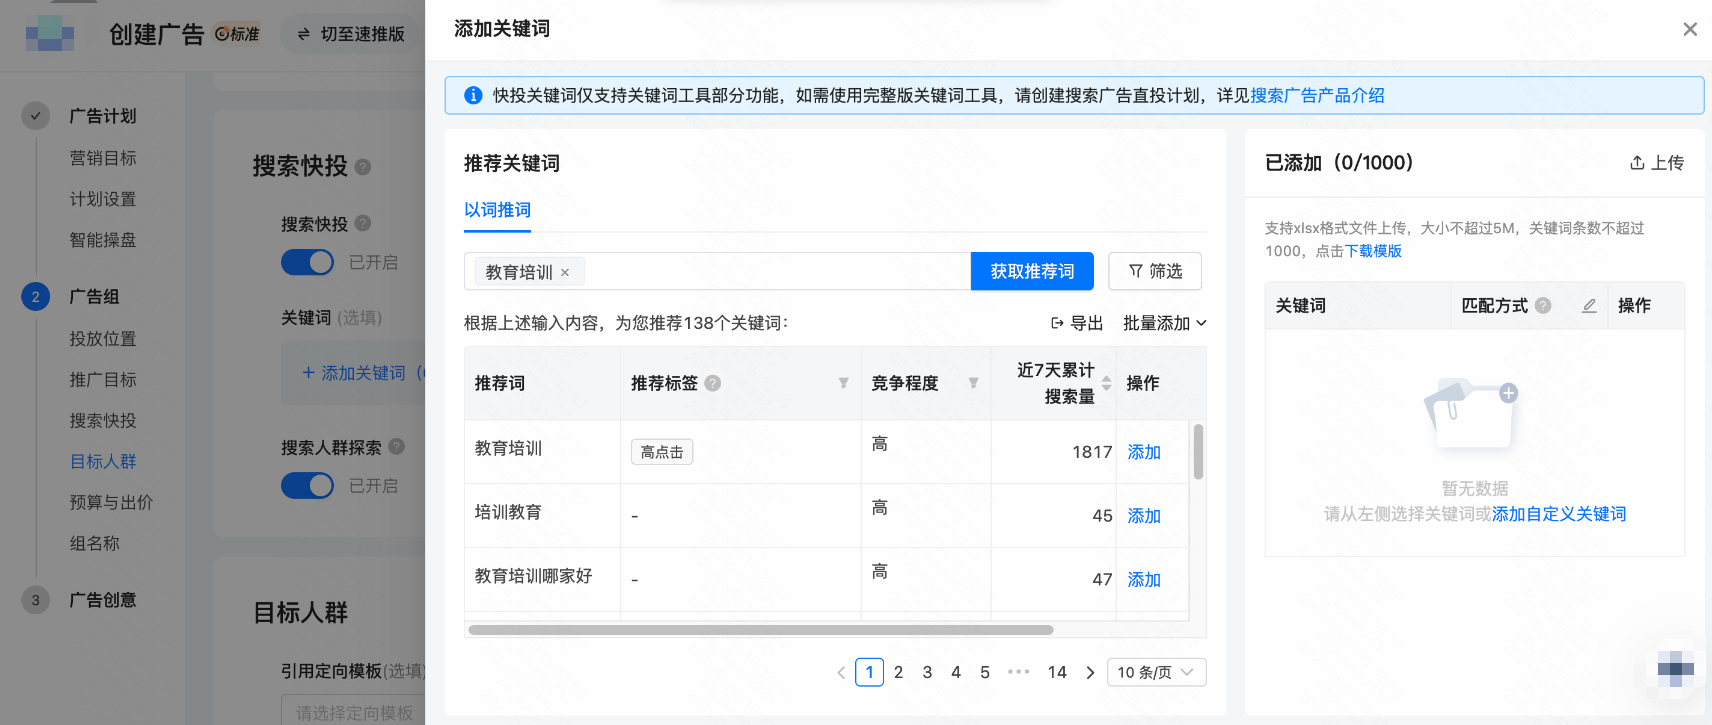Click the 标准 badge next to 创建广告
The height and width of the screenshot is (725, 1712).
point(237,34)
